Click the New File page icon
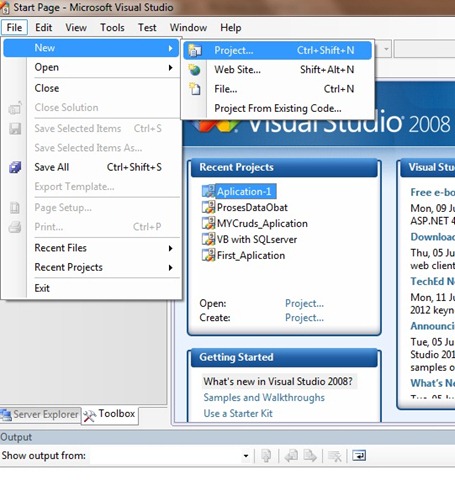The image size is (455, 480). click(x=195, y=89)
